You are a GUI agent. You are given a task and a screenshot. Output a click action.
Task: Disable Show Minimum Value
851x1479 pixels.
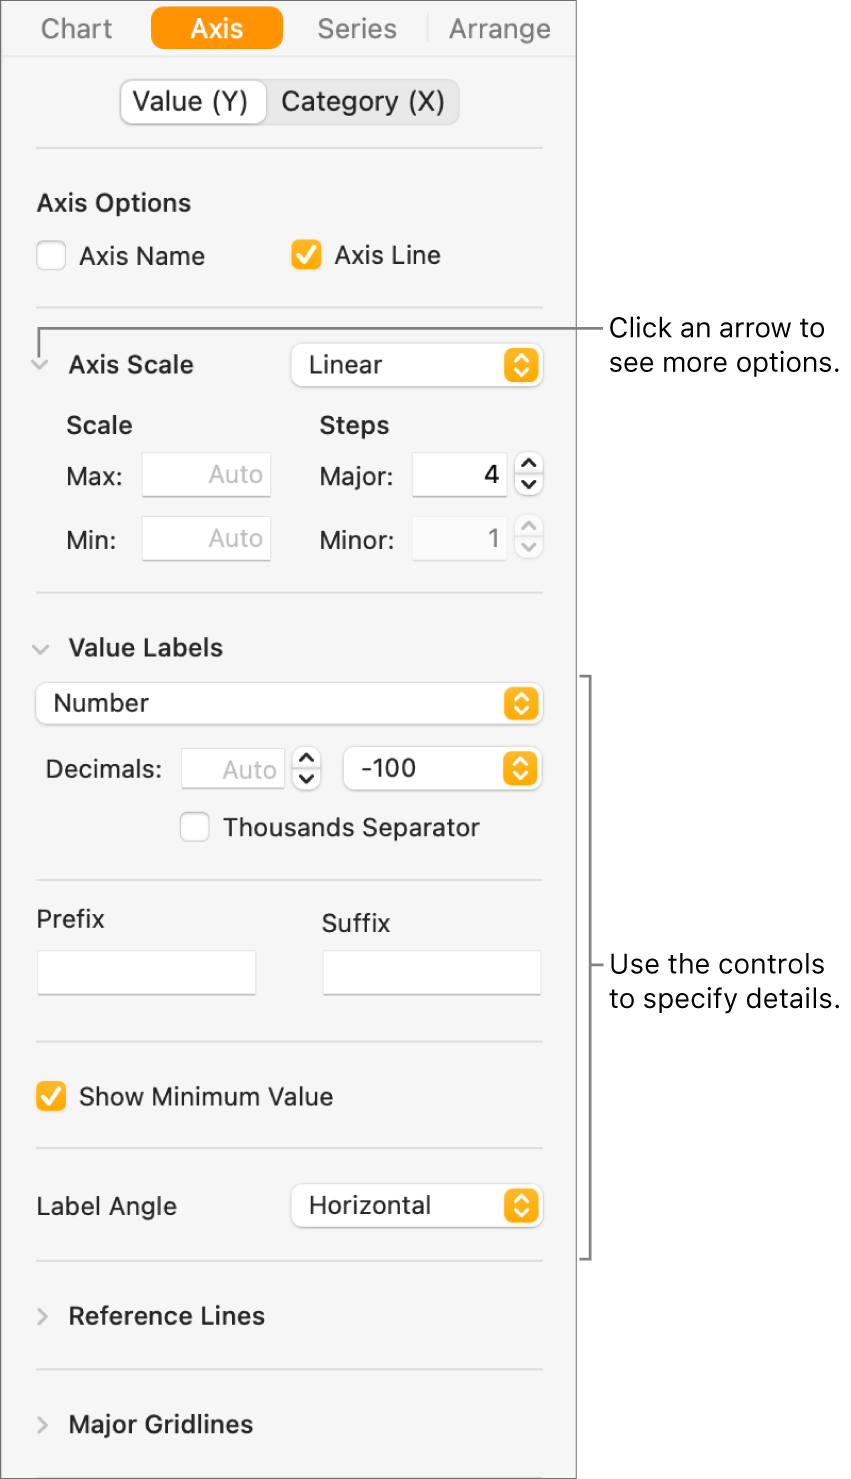pyautogui.click(x=51, y=1096)
